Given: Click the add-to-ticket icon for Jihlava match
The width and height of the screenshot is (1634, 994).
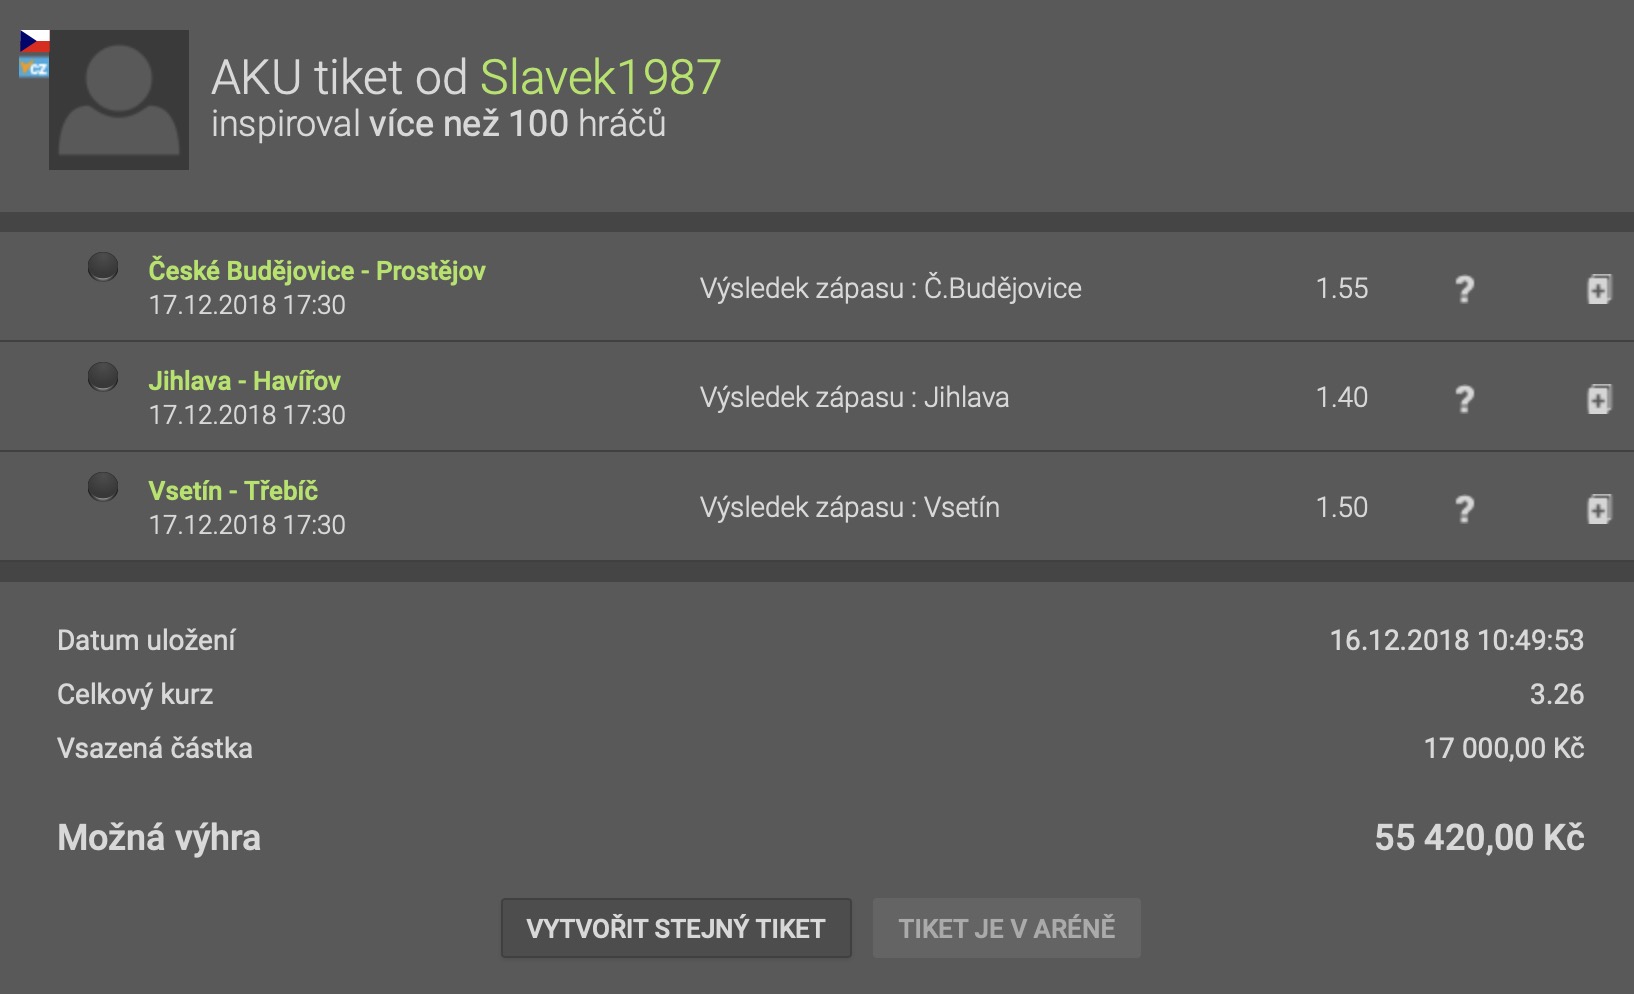Looking at the screenshot, I should point(1598,399).
